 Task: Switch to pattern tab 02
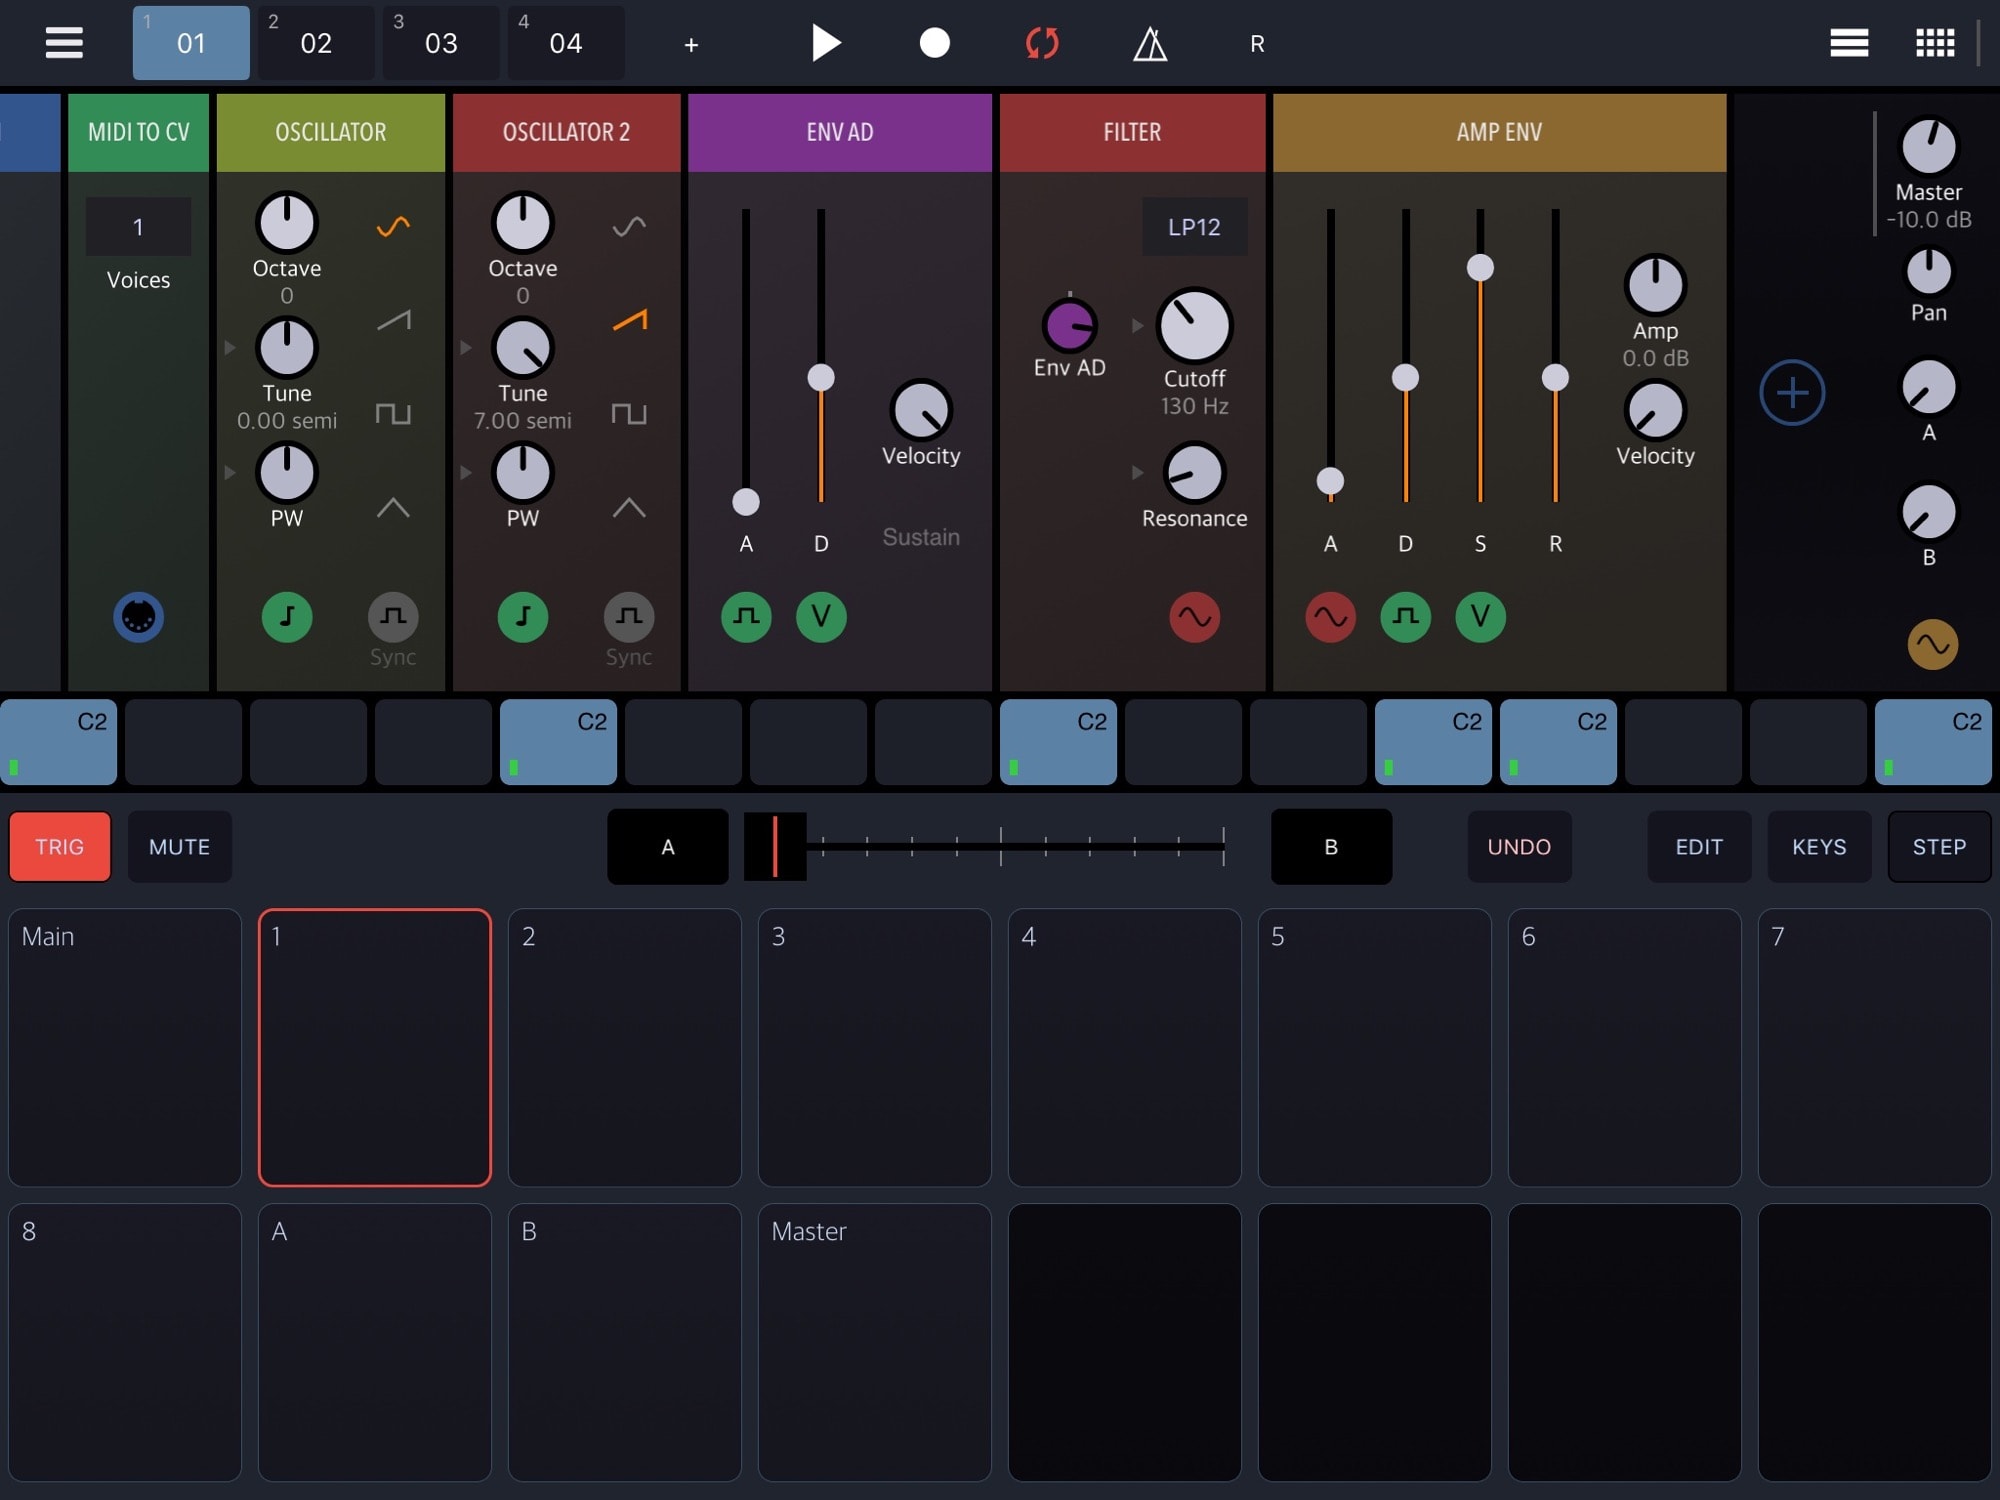coord(316,43)
